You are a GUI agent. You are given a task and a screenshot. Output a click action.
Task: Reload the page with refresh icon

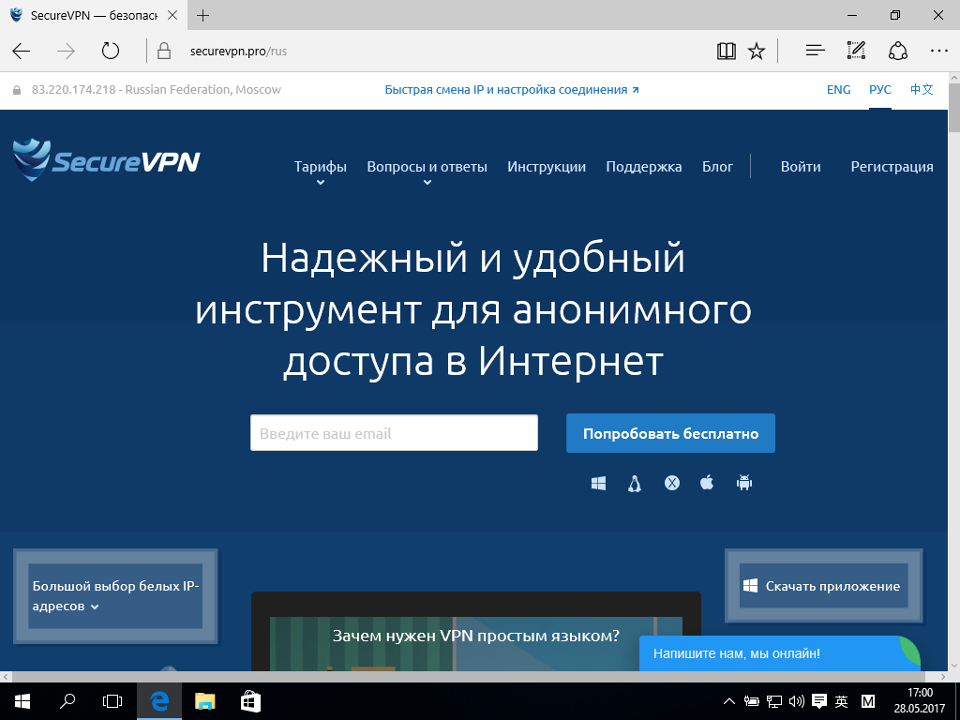[x=110, y=50]
